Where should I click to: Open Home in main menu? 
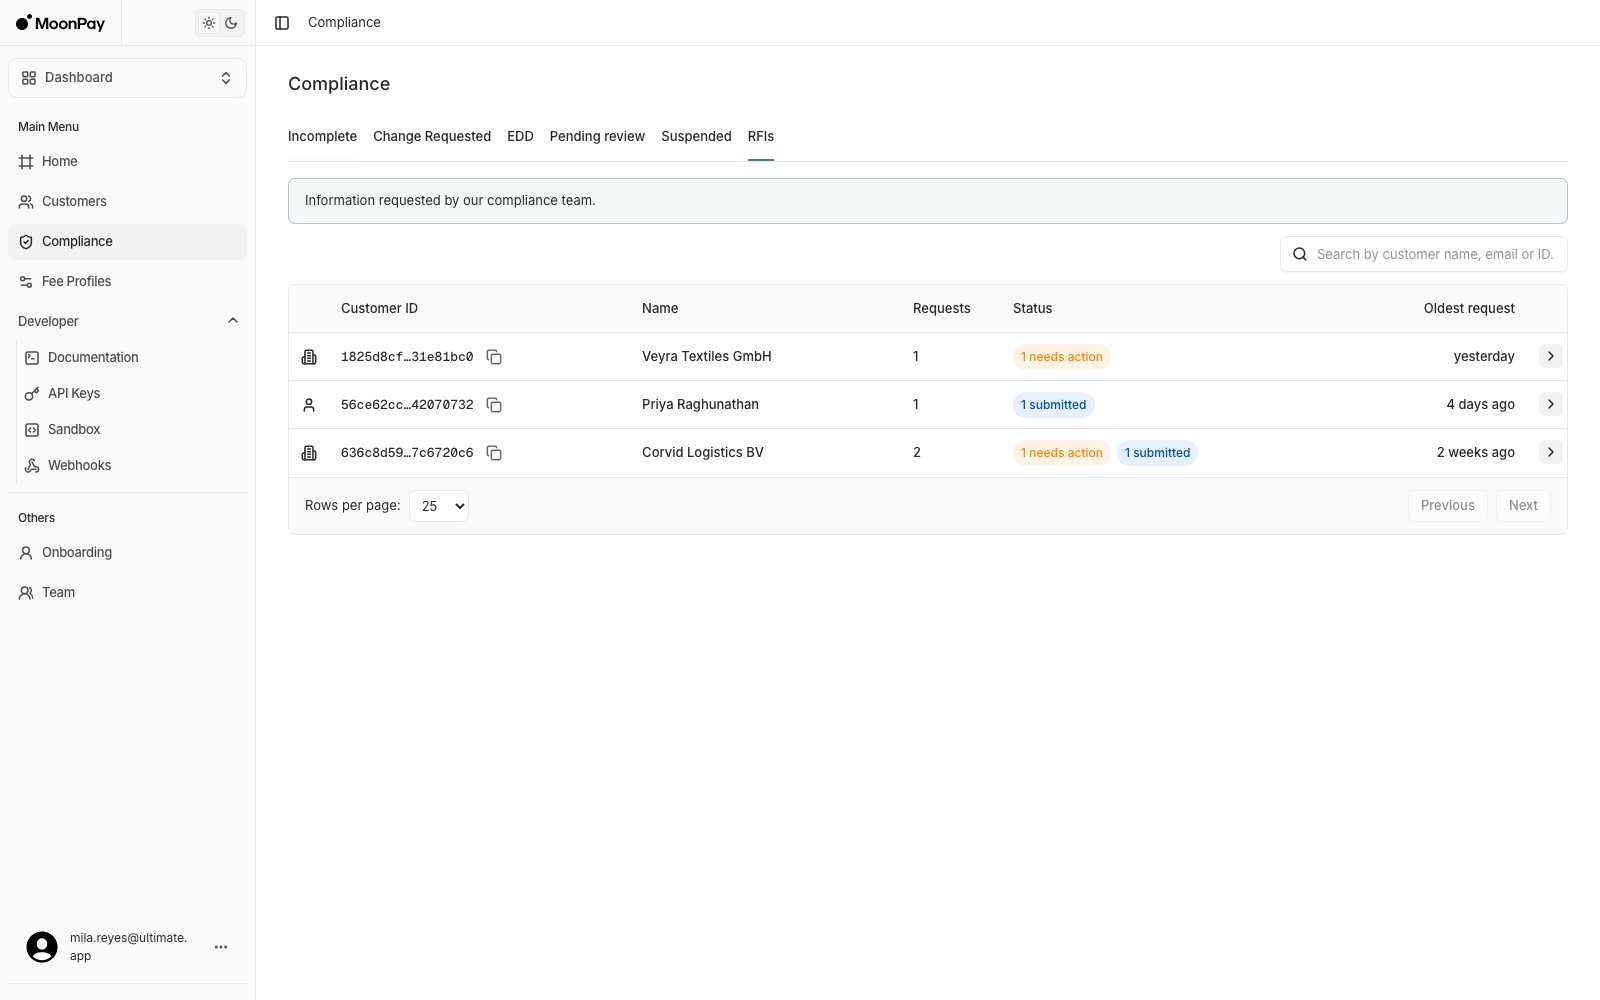coord(127,162)
